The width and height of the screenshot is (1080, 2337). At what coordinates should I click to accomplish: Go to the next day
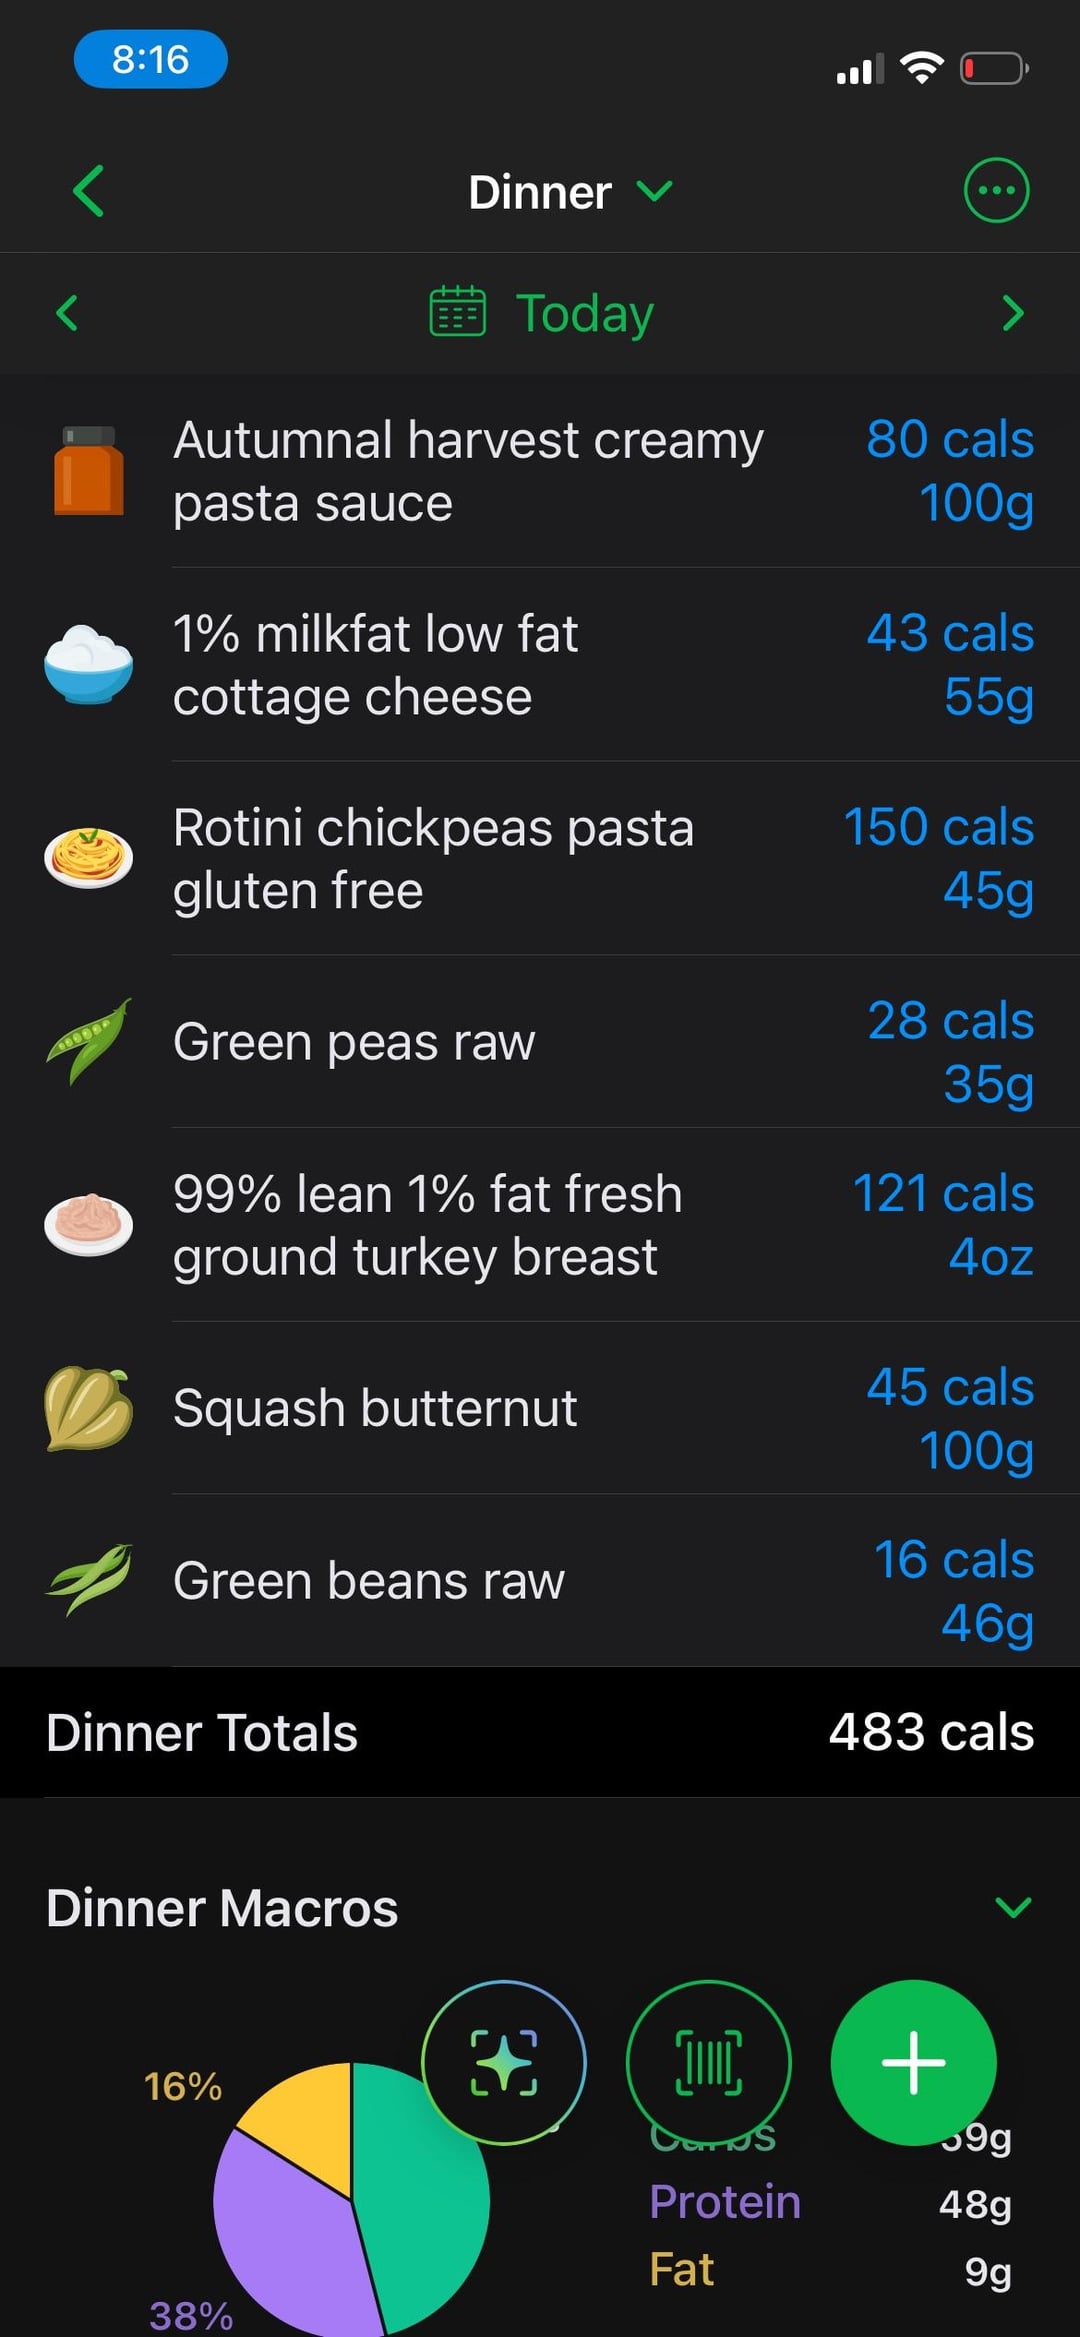point(1013,313)
